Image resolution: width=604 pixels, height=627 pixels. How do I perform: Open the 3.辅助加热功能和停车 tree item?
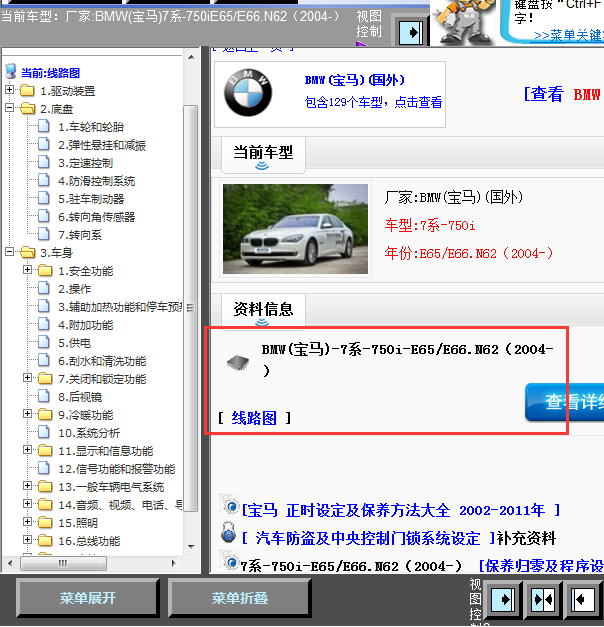(120, 307)
